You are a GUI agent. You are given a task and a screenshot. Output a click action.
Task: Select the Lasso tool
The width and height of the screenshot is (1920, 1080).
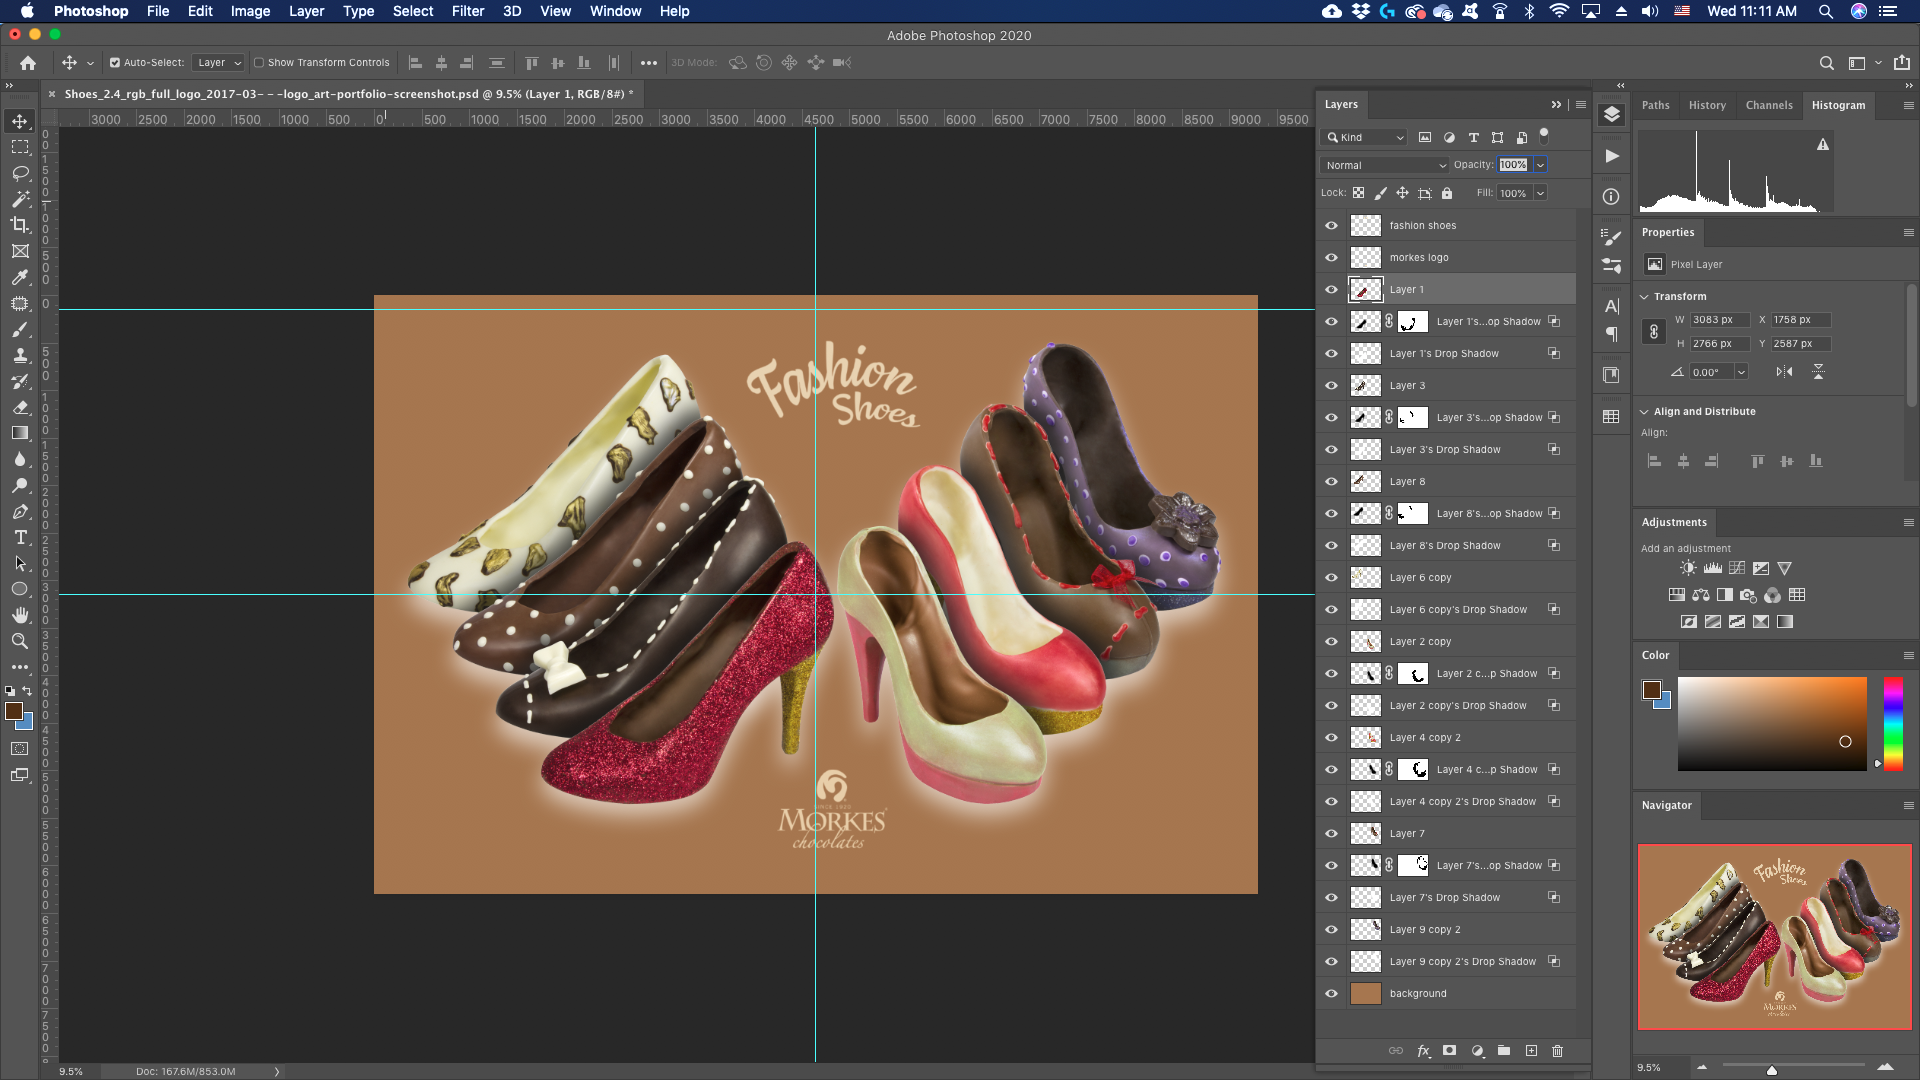point(20,173)
